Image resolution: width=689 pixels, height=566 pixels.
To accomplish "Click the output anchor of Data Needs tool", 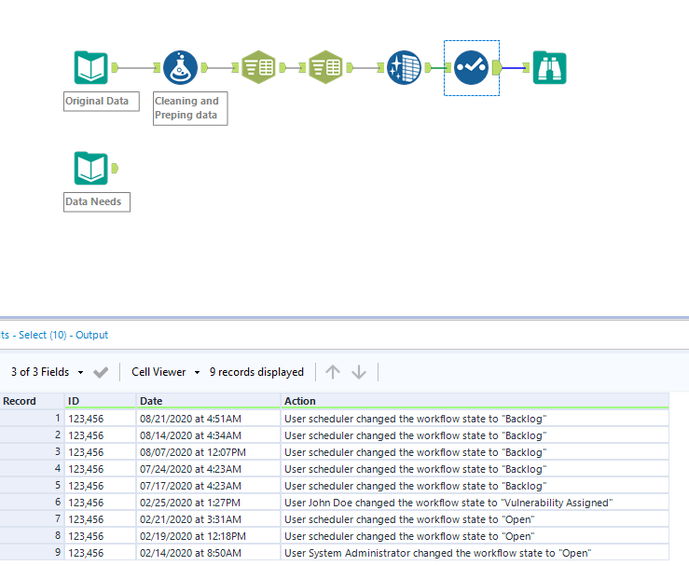I will point(115,168).
